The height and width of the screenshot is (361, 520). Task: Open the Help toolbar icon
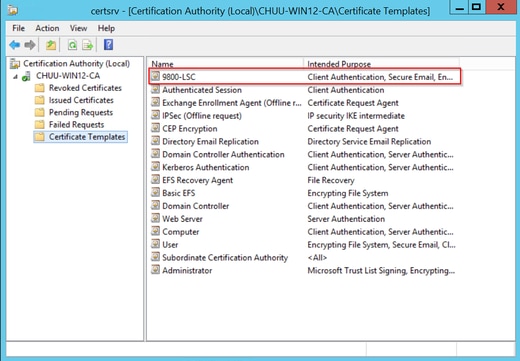(108, 45)
